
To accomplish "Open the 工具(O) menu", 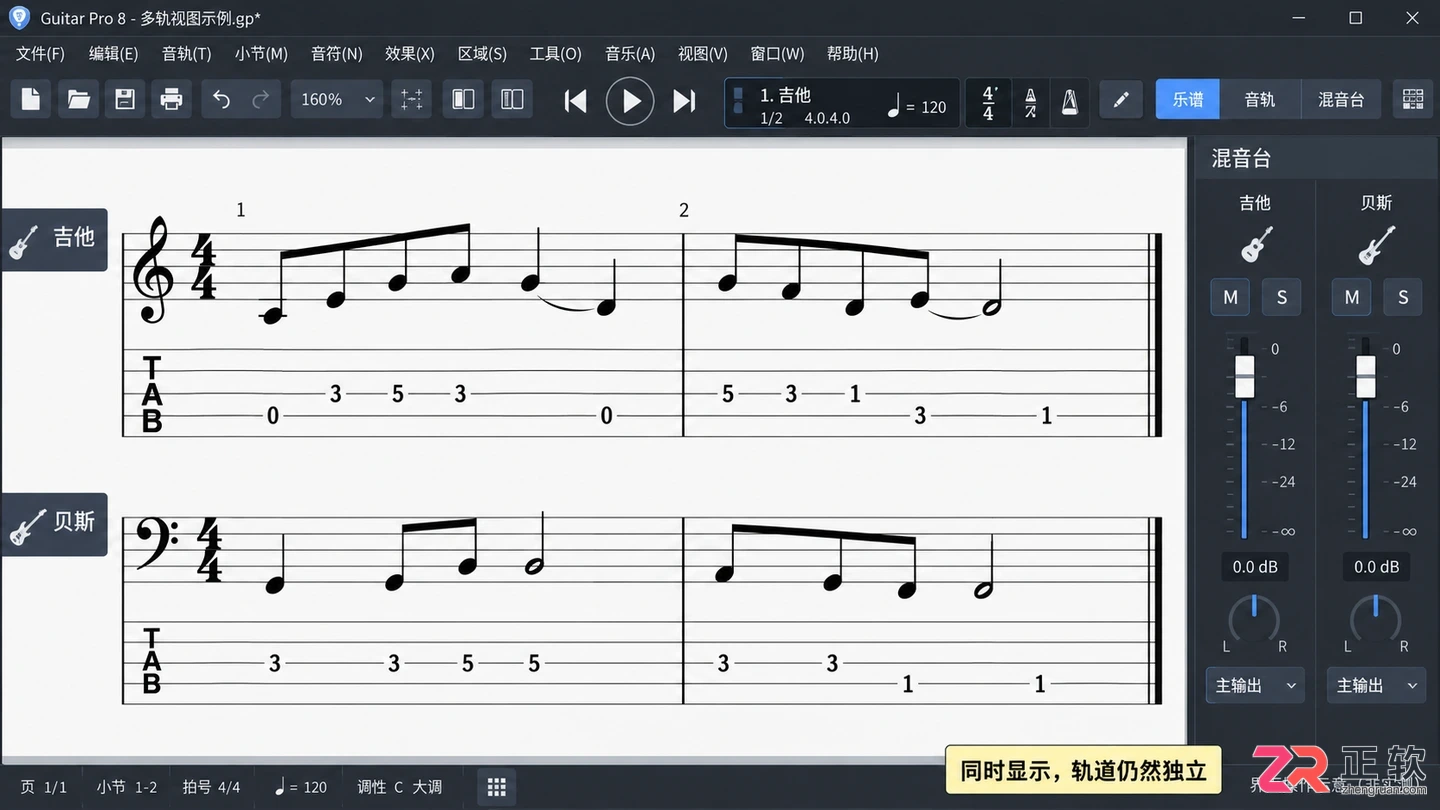I will coord(555,54).
